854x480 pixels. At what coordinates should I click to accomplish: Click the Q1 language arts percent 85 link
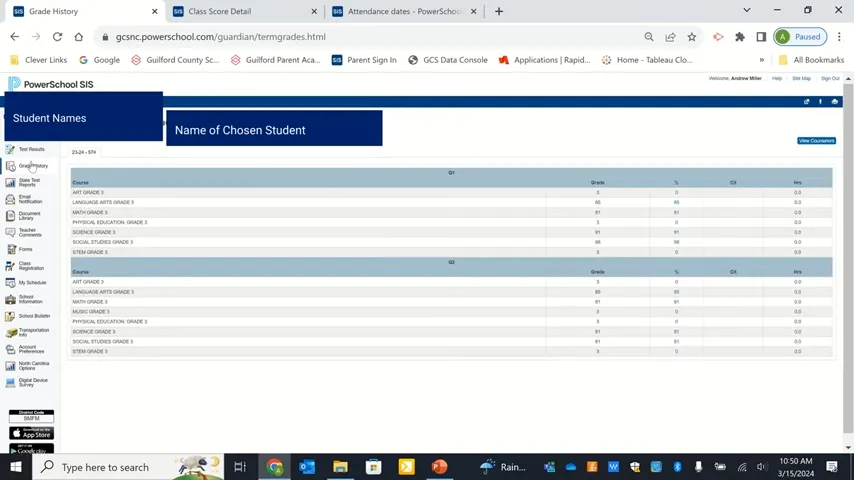coord(676,202)
